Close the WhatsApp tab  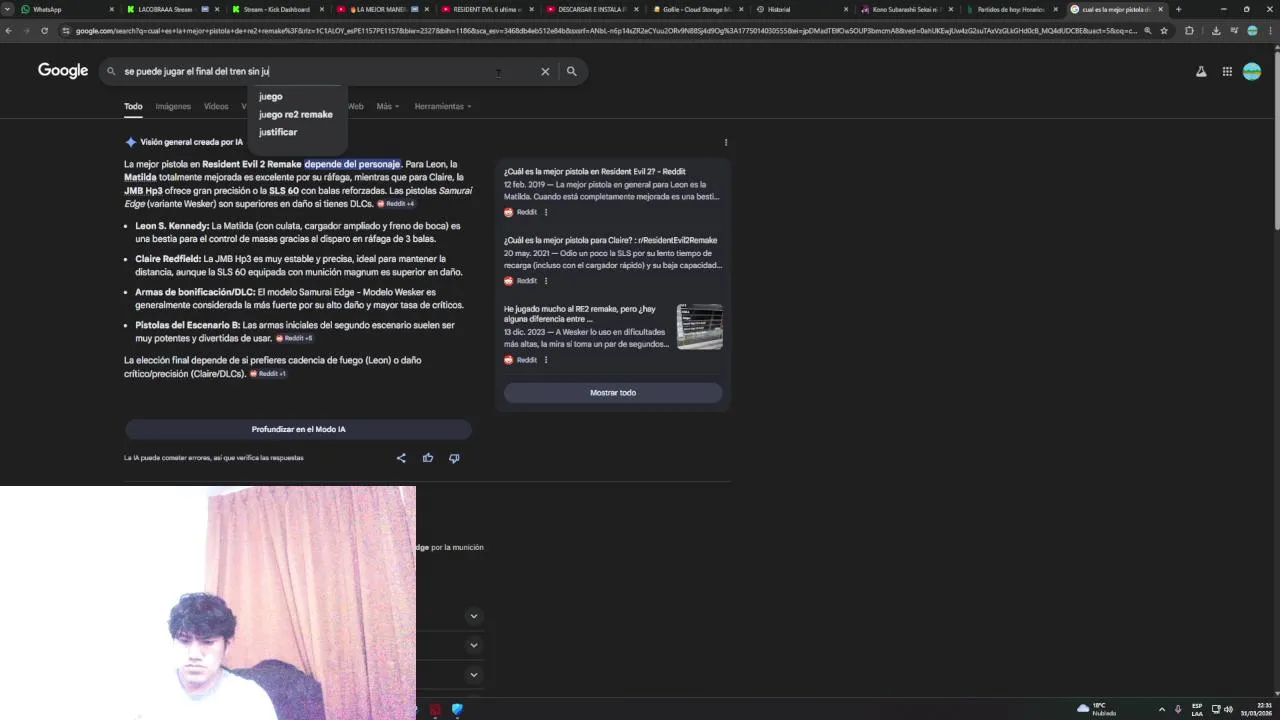coord(112,9)
